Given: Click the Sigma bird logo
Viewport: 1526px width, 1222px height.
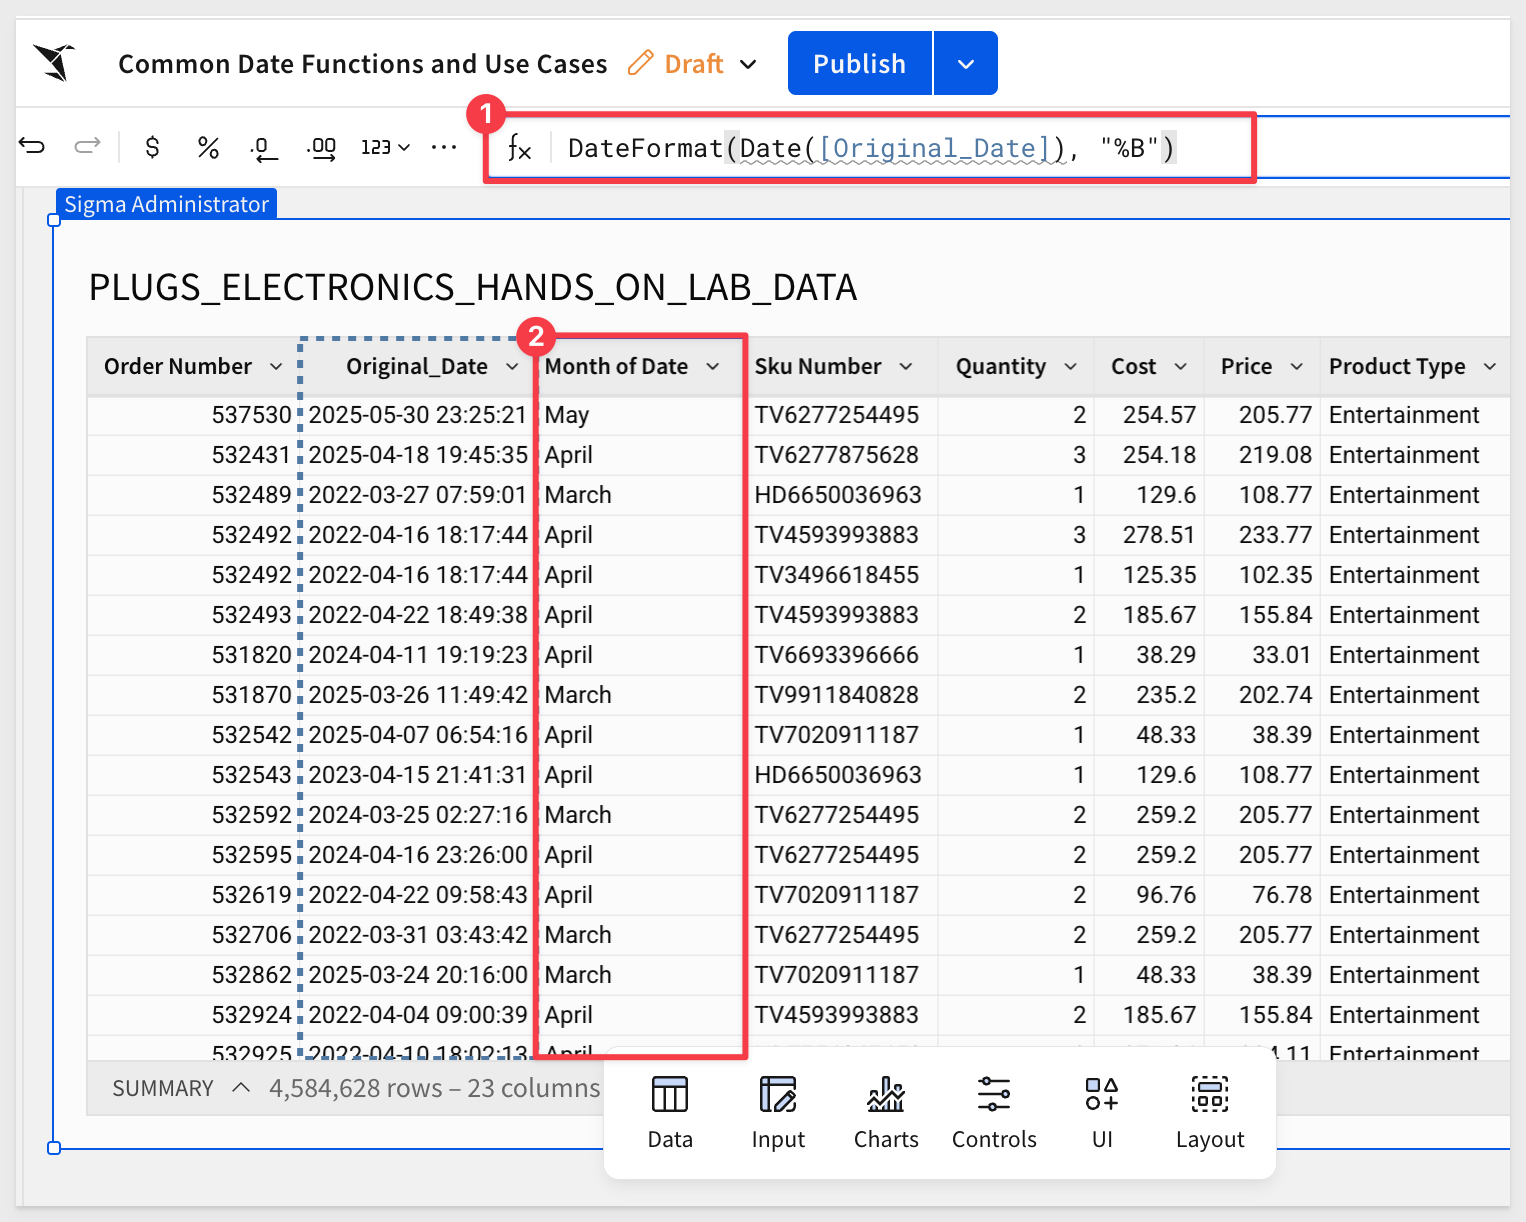Looking at the screenshot, I should click(54, 63).
